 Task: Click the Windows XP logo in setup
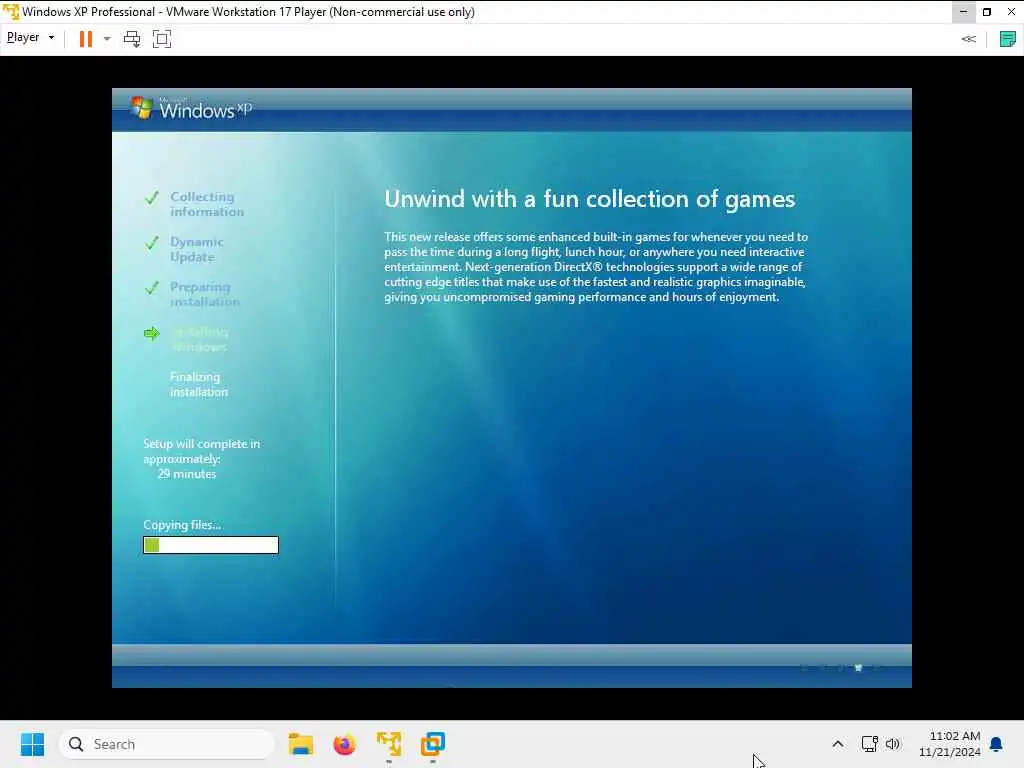point(190,108)
